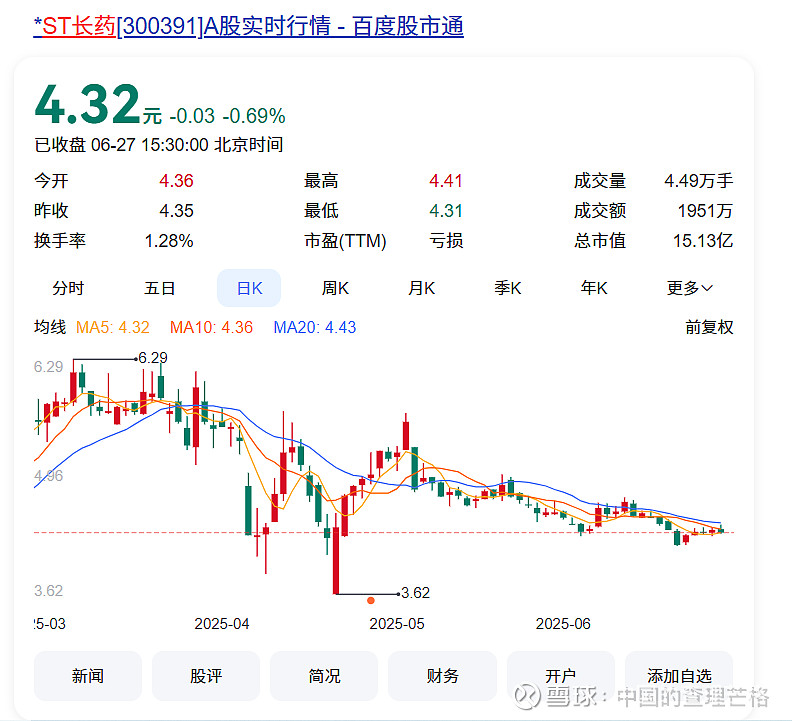The width and height of the screenshot is (792, 721).
Task: Expand the 更多 dropdown
Action: click(x=689, y=288)
